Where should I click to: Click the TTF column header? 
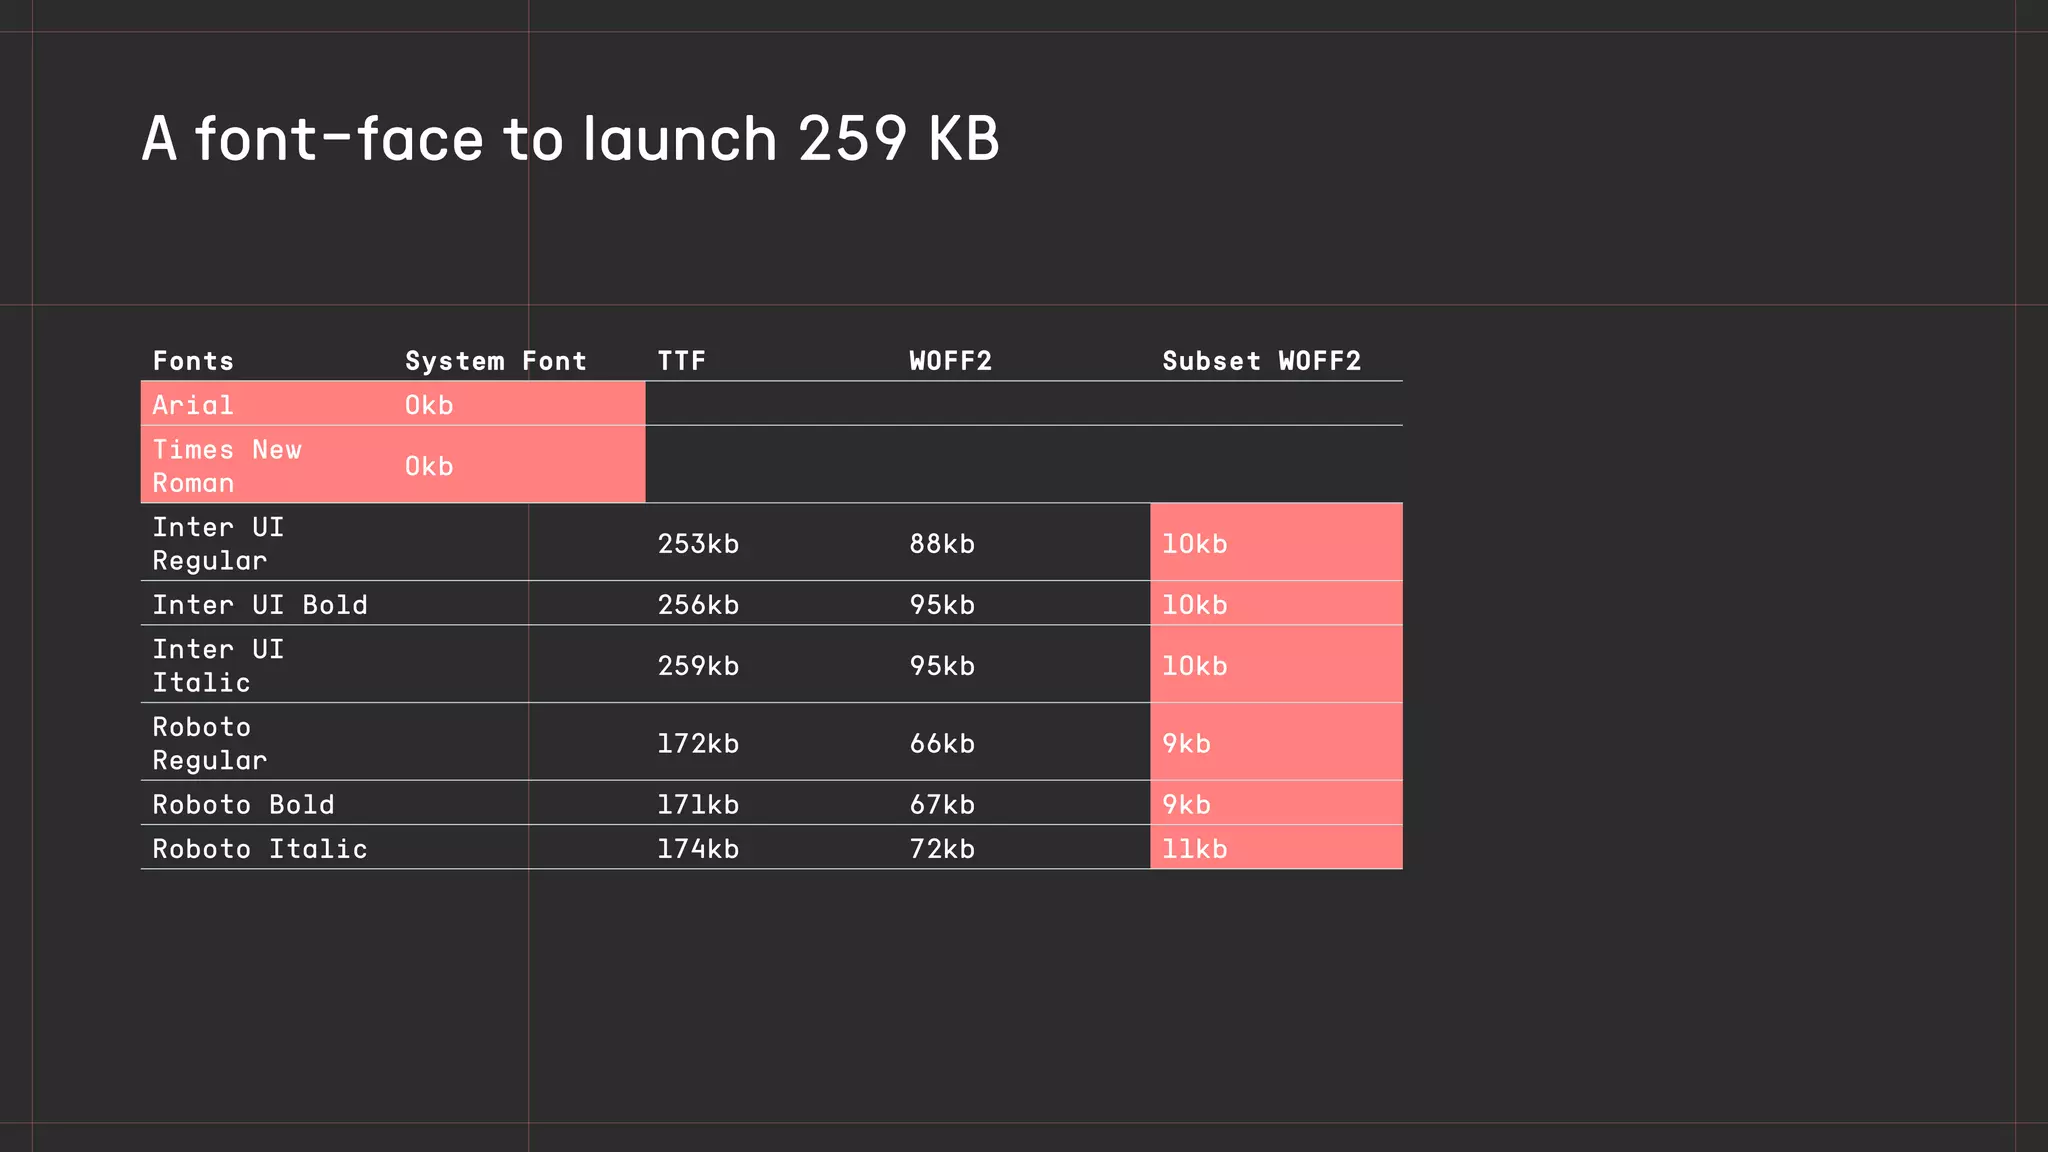pos(682,361)
